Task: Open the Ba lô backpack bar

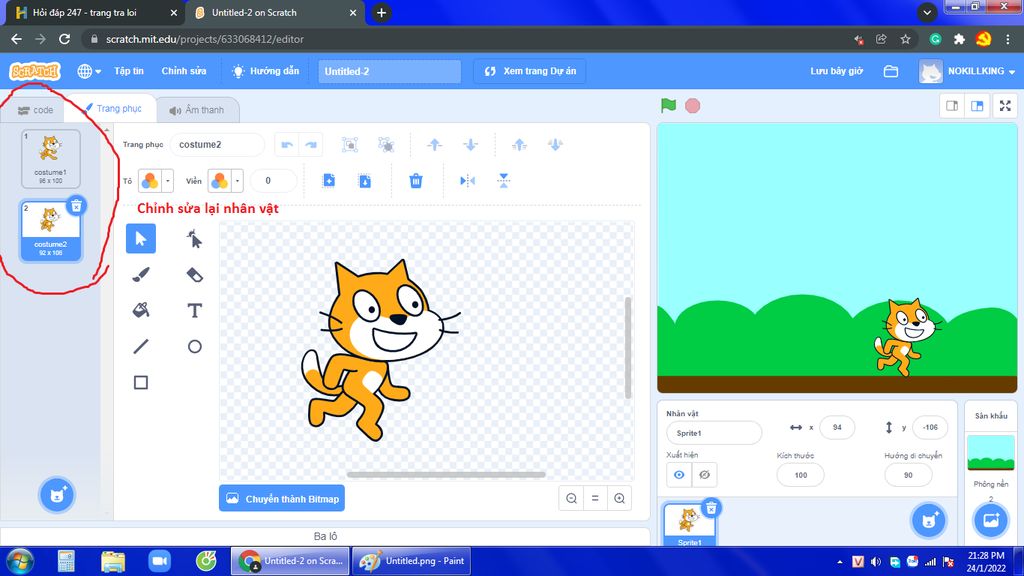Action: pos(325,536)
